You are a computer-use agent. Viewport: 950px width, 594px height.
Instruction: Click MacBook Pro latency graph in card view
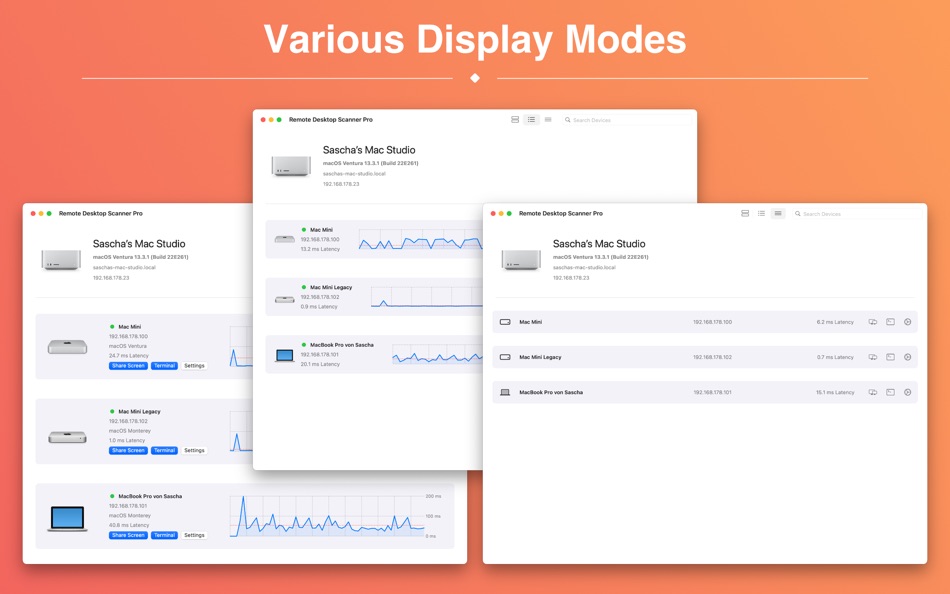click(x=327, y=516)
